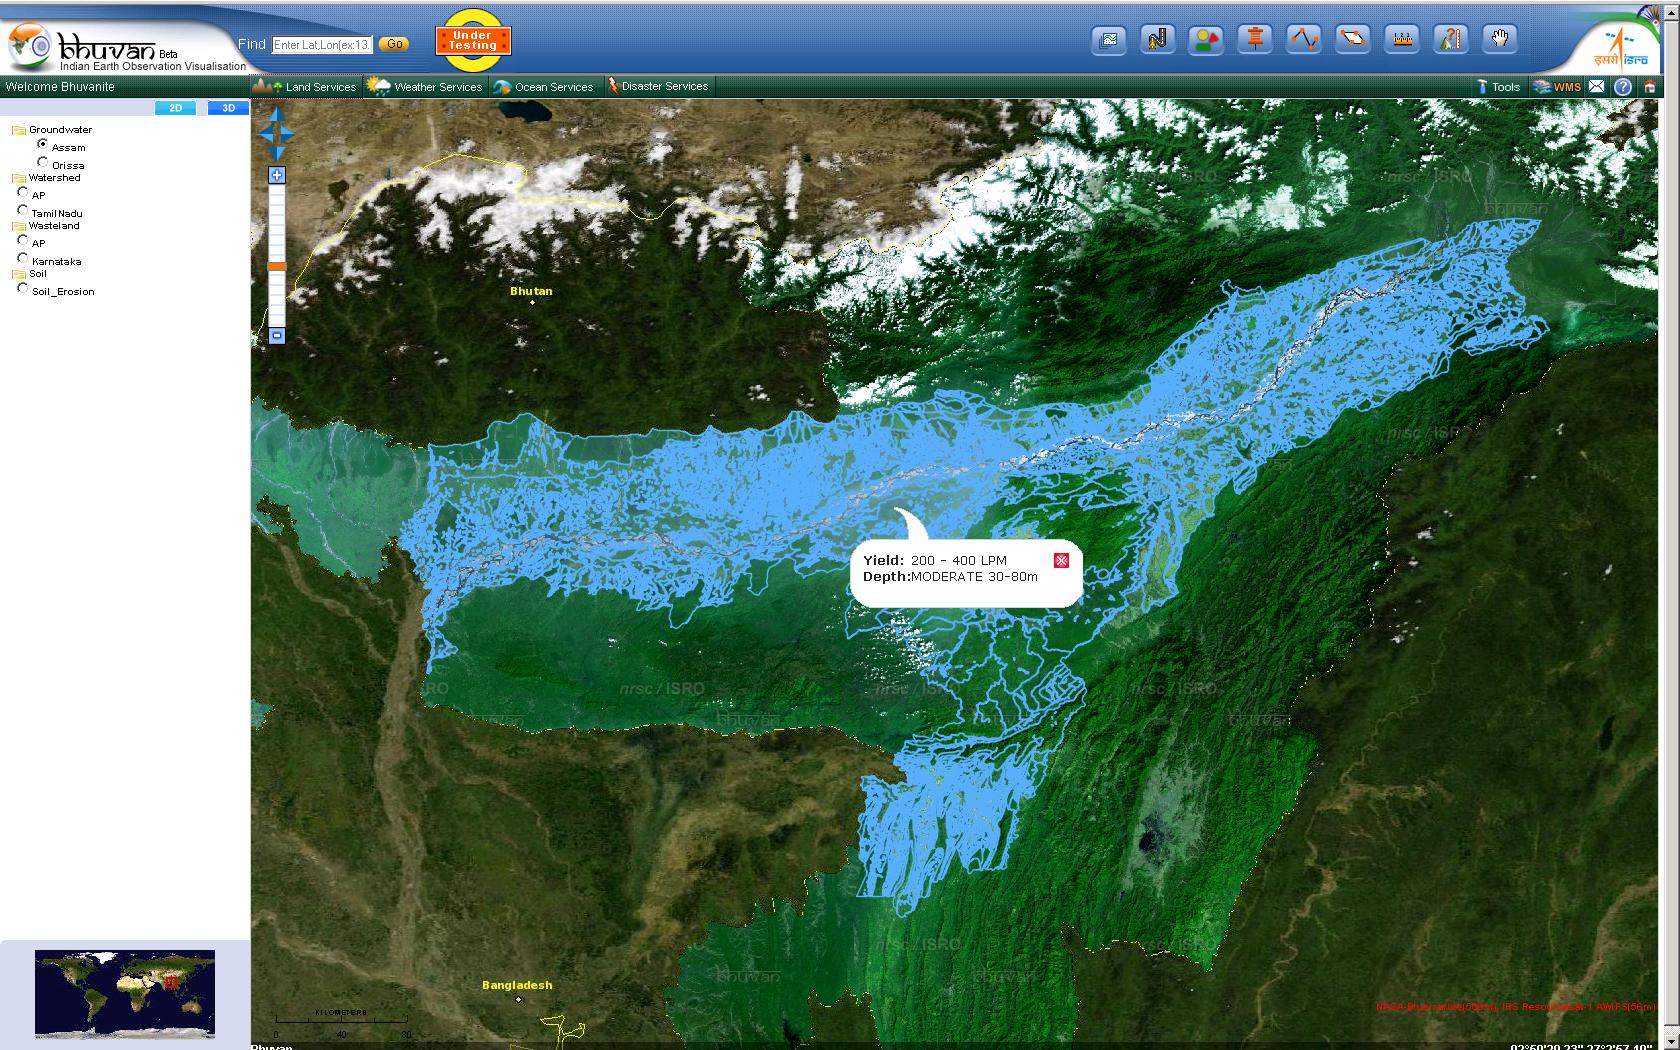
Task: Select Karnataka wasteland layer
Action: pos(23,258)
